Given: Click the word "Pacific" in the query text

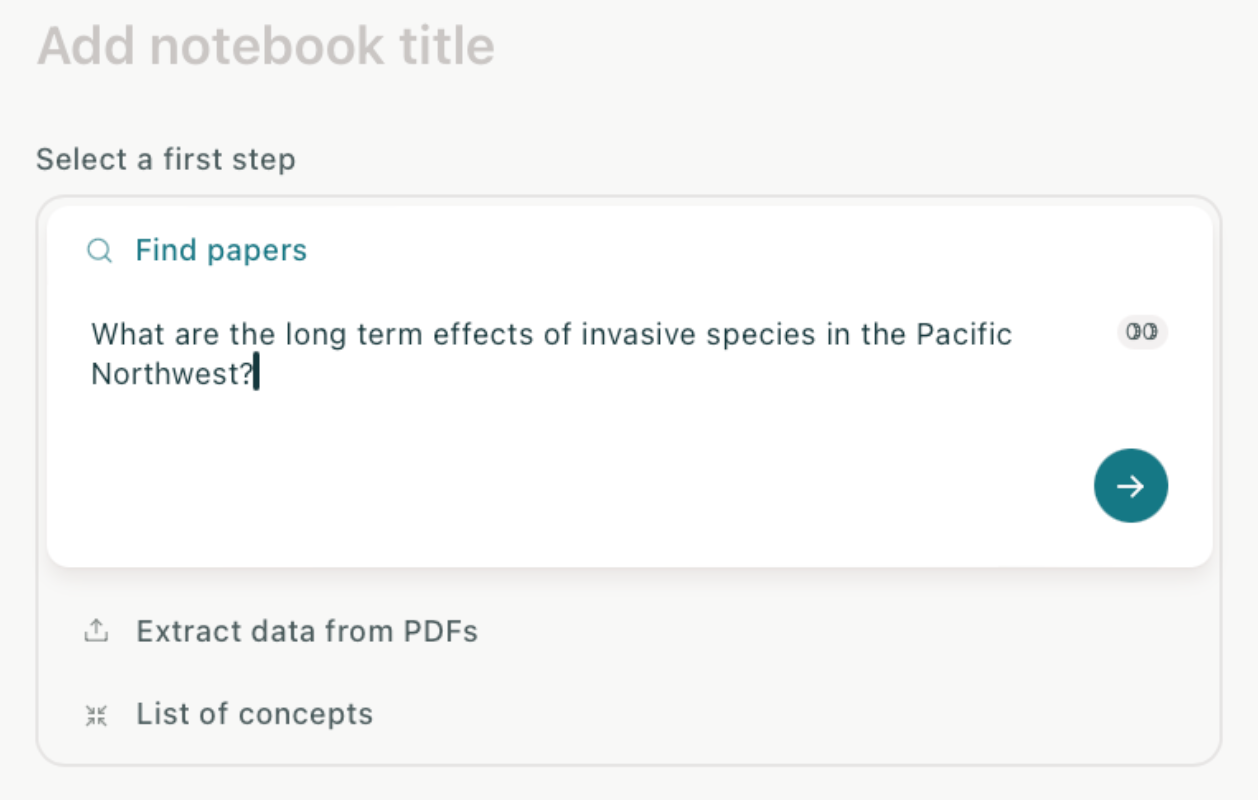Looking at the screenshot, I should coord(964,334).
